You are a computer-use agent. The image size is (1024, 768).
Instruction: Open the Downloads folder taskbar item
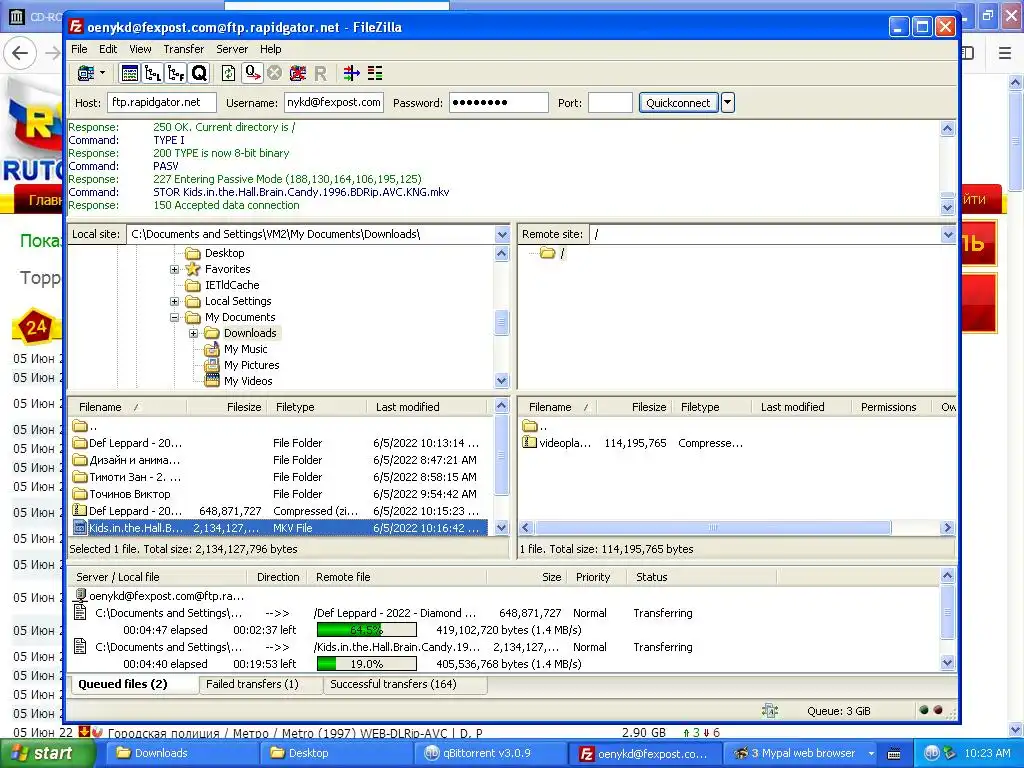pos(181,754)
